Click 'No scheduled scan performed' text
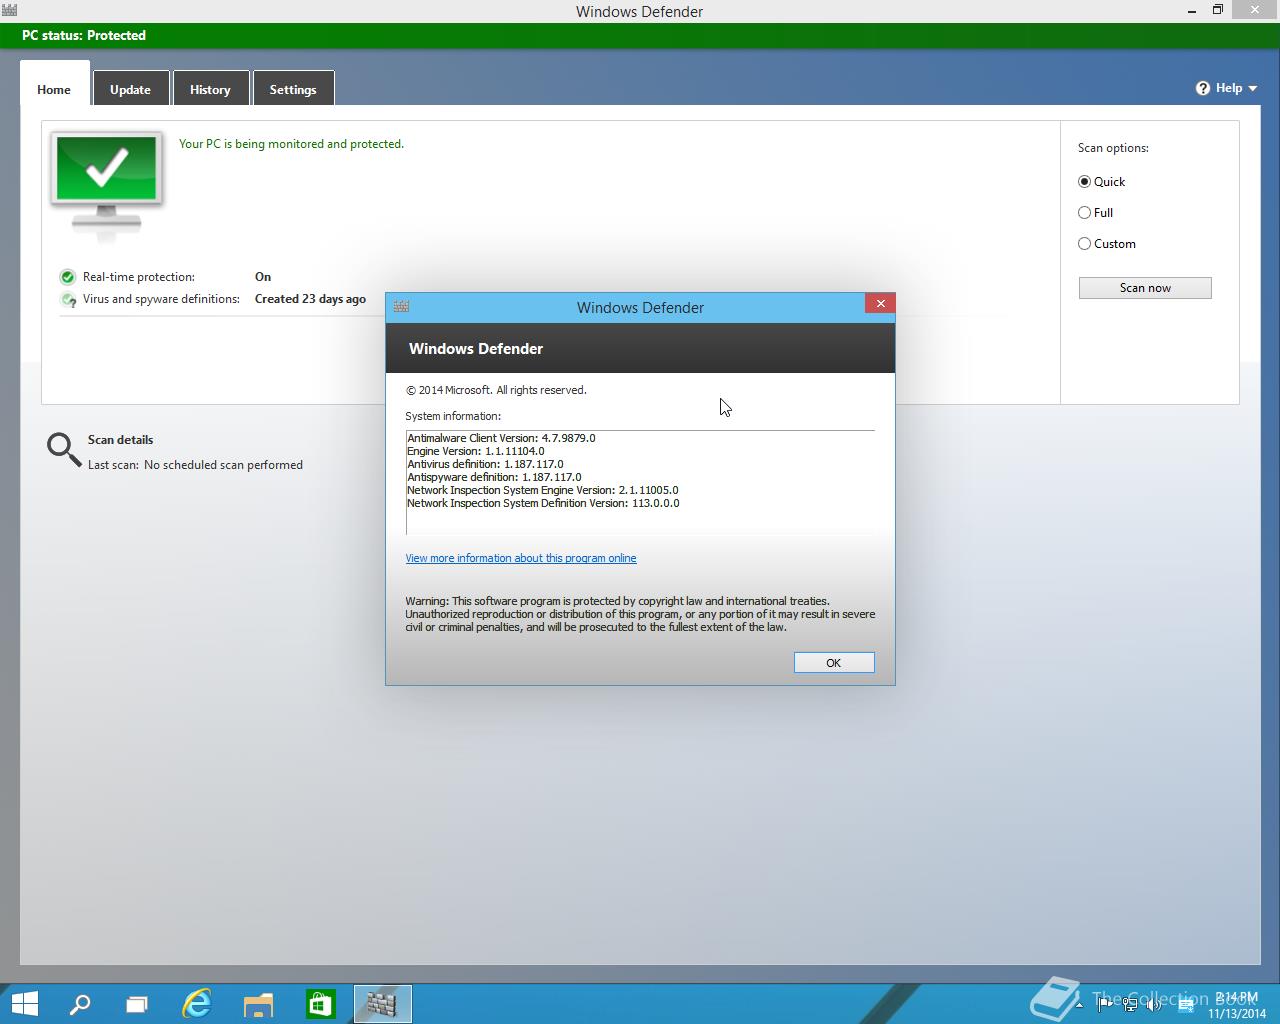Viewport: 1280px width, 1024px height. 223,465
